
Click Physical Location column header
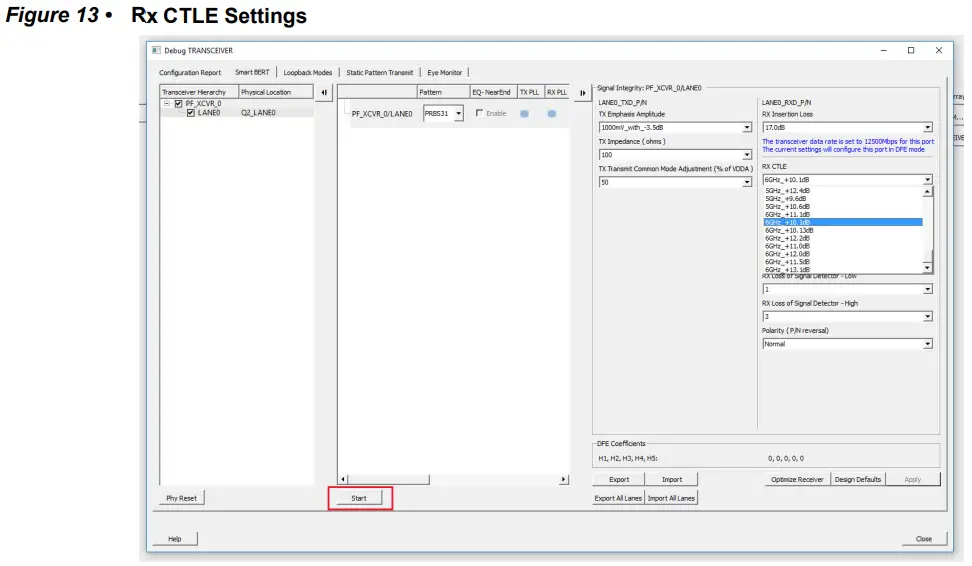(276, 92)
